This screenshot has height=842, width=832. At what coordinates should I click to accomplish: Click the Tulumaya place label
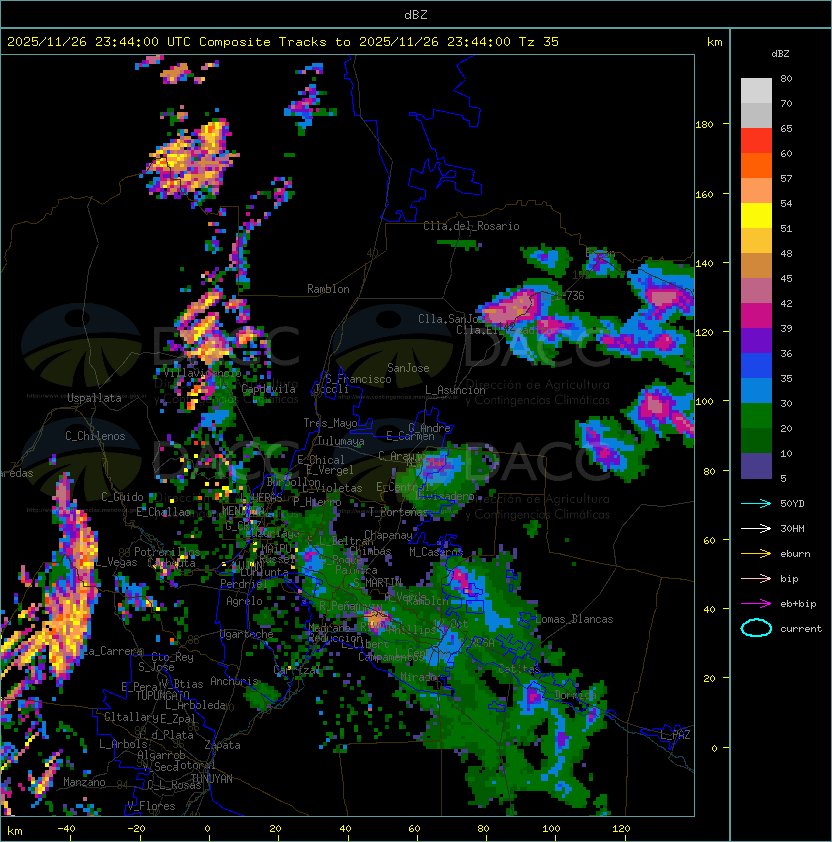click(x=341, y=441)
